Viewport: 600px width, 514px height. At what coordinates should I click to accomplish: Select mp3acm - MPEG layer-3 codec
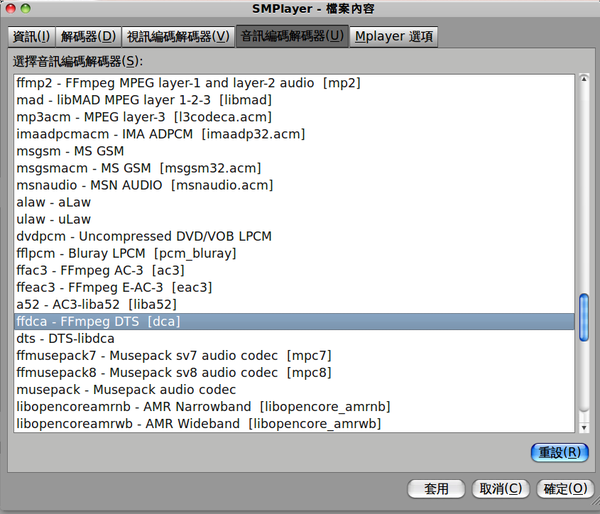click(294, 117)
